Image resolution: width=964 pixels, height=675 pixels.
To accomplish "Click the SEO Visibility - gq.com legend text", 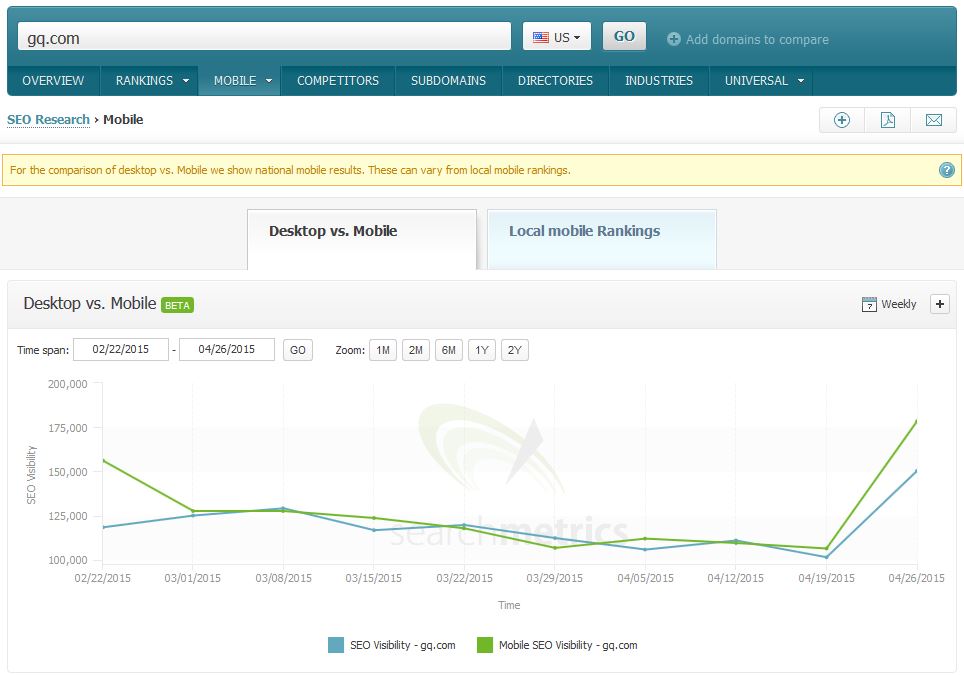I will 403,645.
